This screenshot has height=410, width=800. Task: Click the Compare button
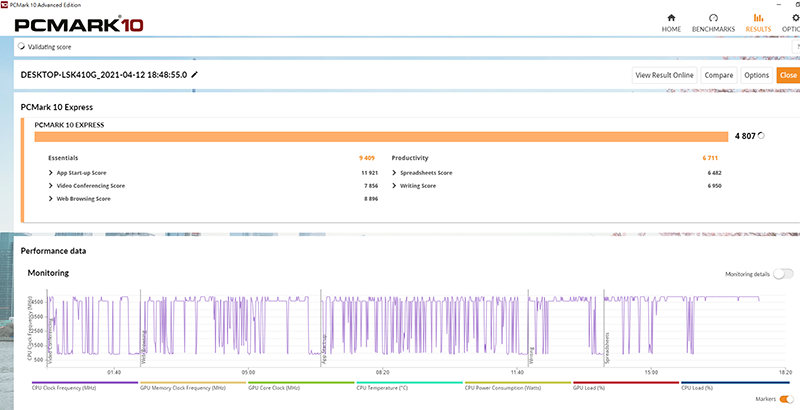(719, 75)
